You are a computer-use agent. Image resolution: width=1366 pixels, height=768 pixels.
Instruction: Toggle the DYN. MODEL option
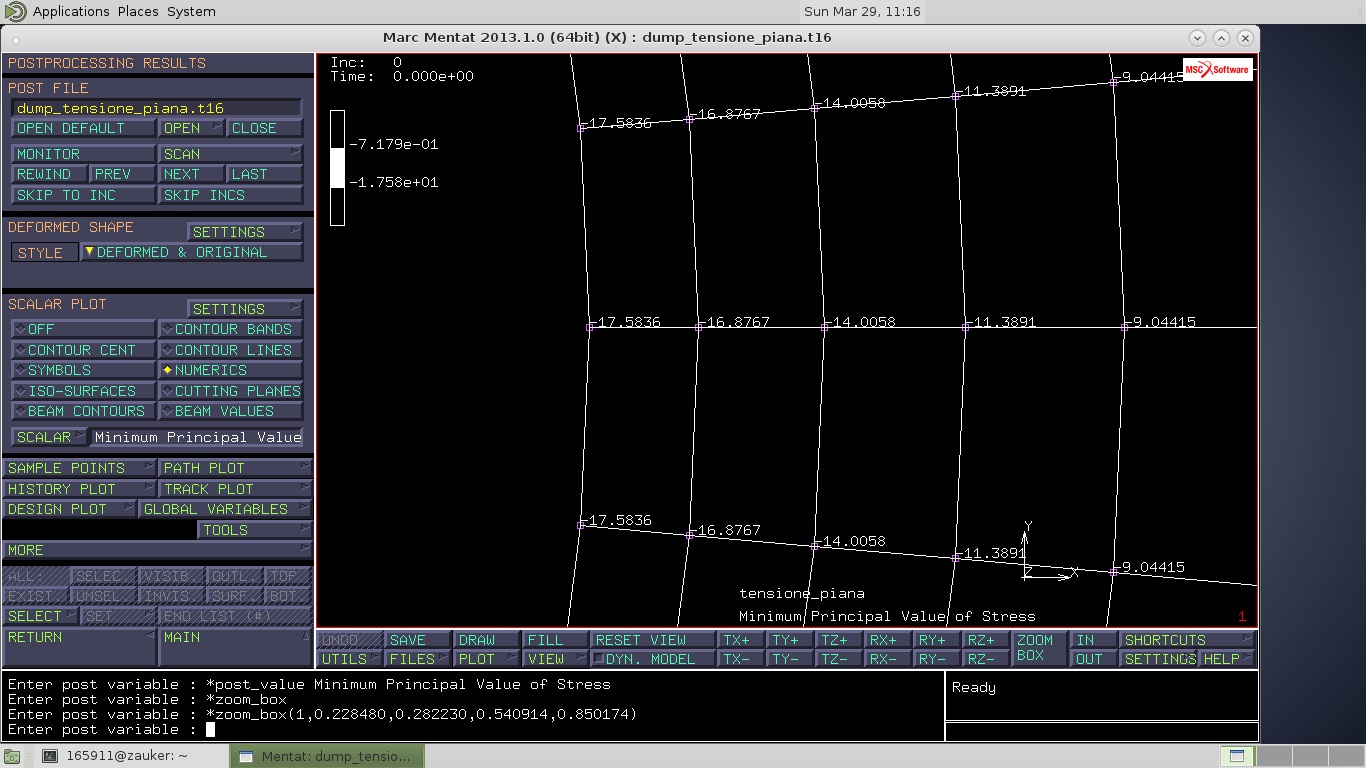pos(652,659)
